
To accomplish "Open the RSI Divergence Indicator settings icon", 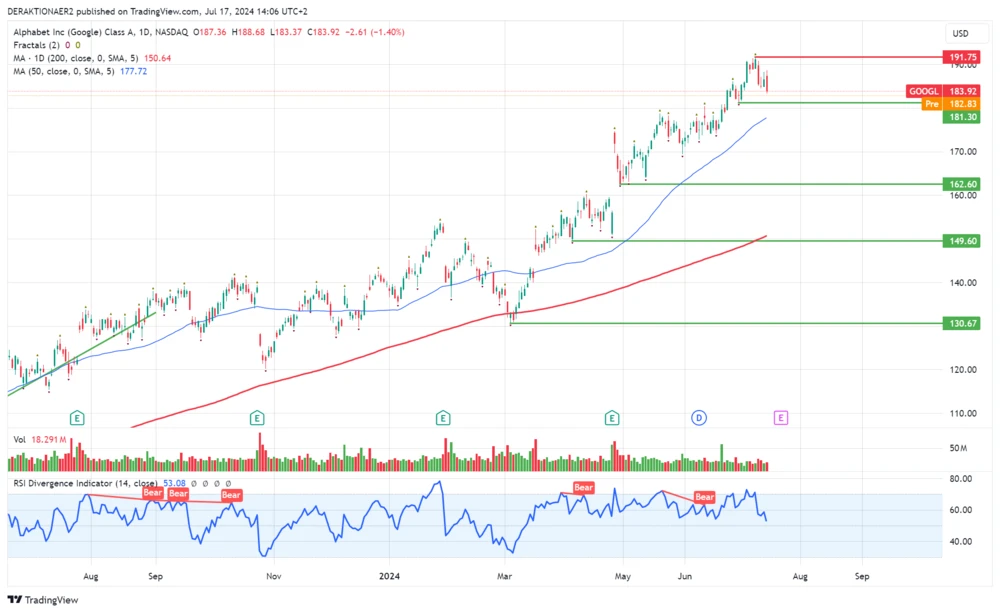I will point(206,483).
